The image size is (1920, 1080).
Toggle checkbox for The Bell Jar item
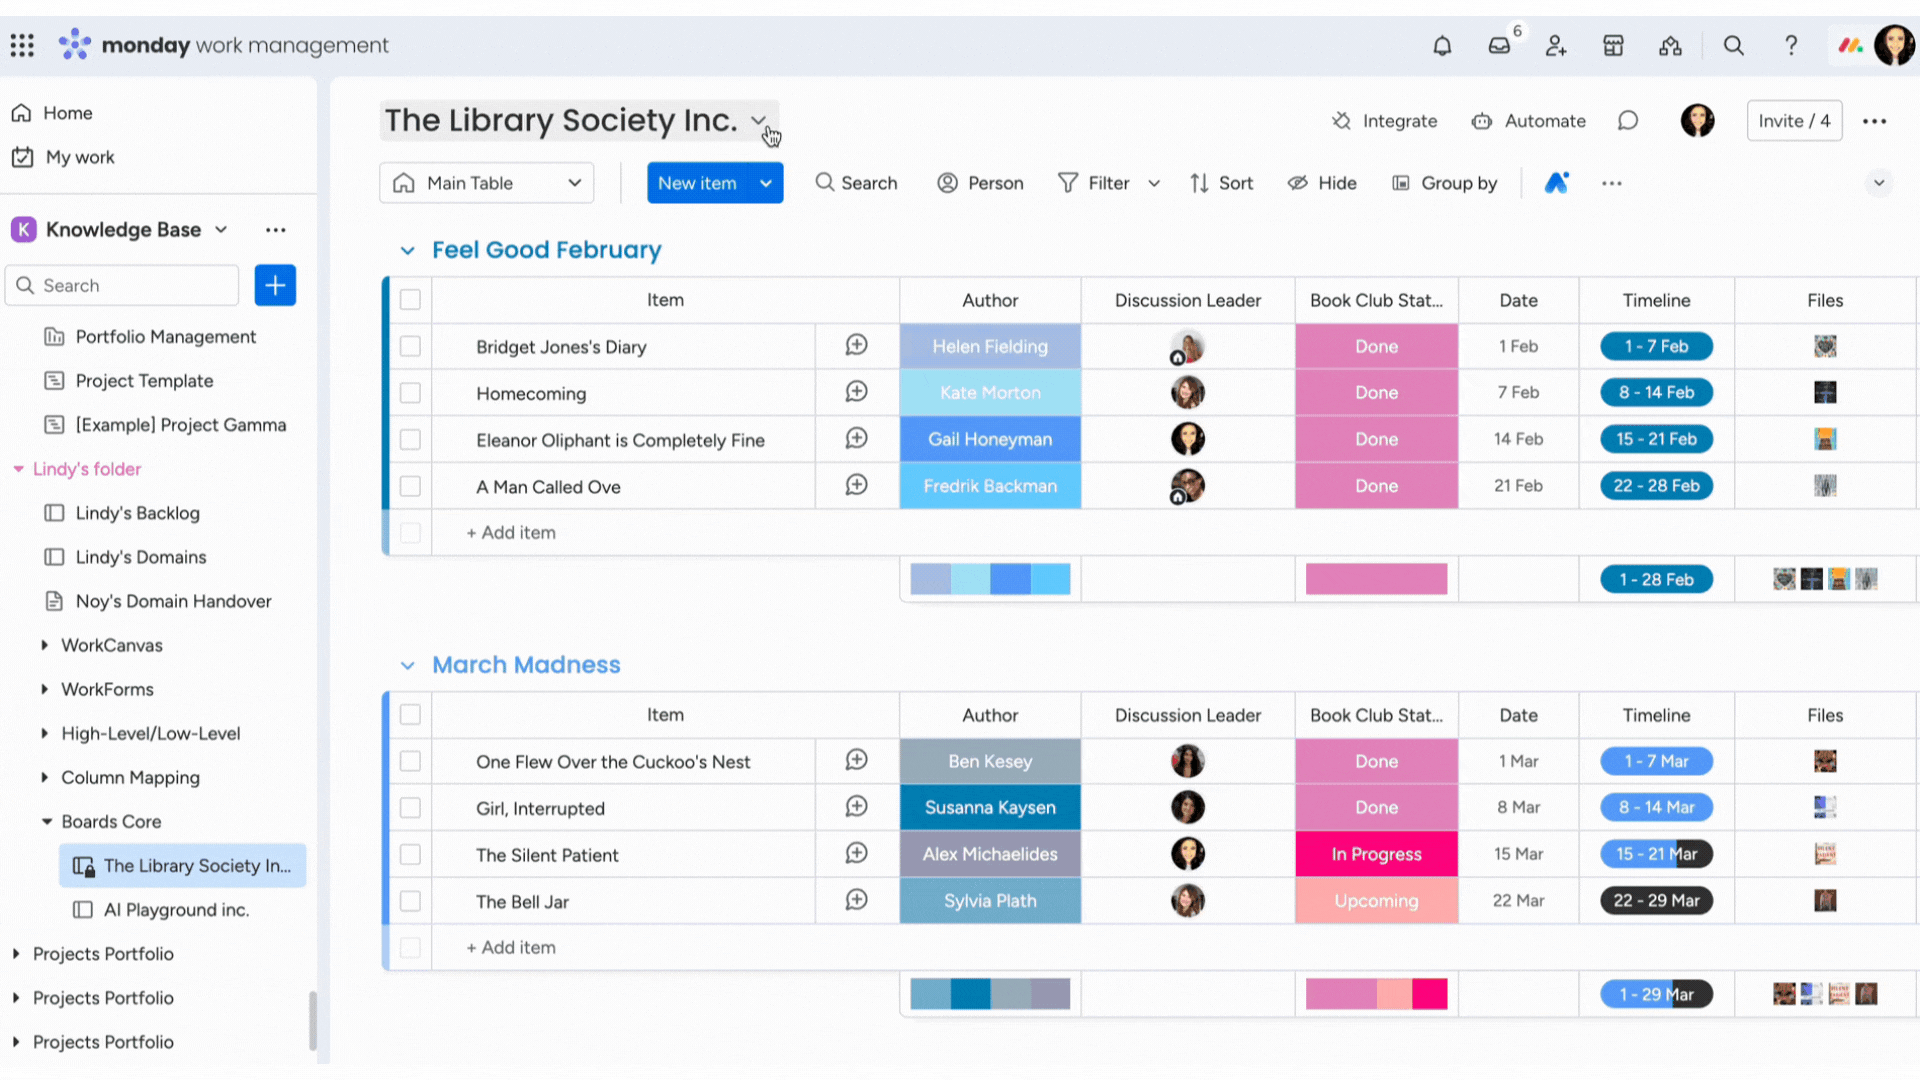point(409,902)
